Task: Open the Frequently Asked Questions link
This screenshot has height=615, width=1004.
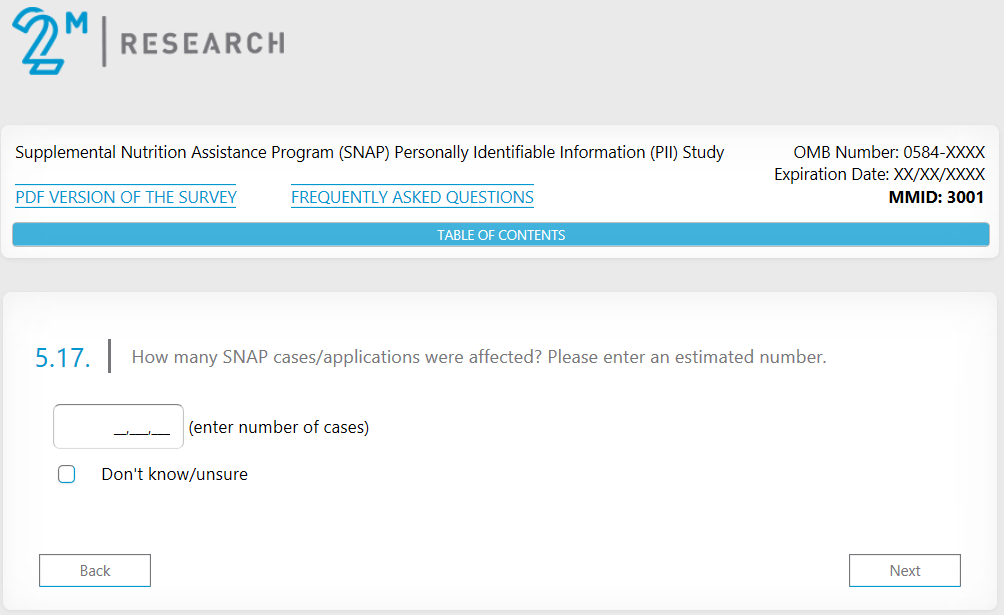Action: point(412,197)
